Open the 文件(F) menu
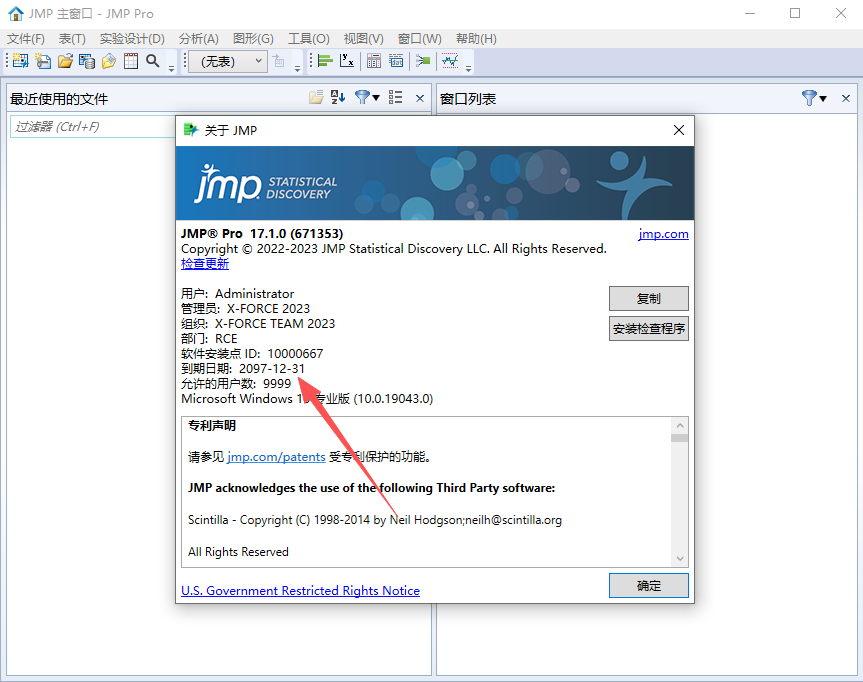Viewport: 863px width, 682px height. tap(25, 39)
